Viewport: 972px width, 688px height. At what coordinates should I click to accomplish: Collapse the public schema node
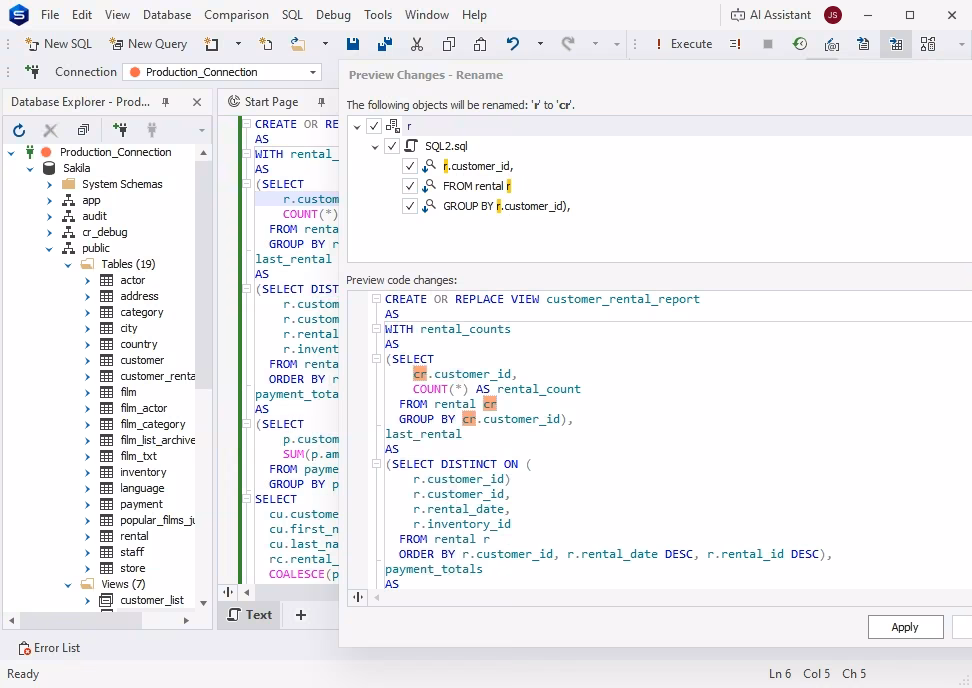pyautogui.click(x=50, y=249)
